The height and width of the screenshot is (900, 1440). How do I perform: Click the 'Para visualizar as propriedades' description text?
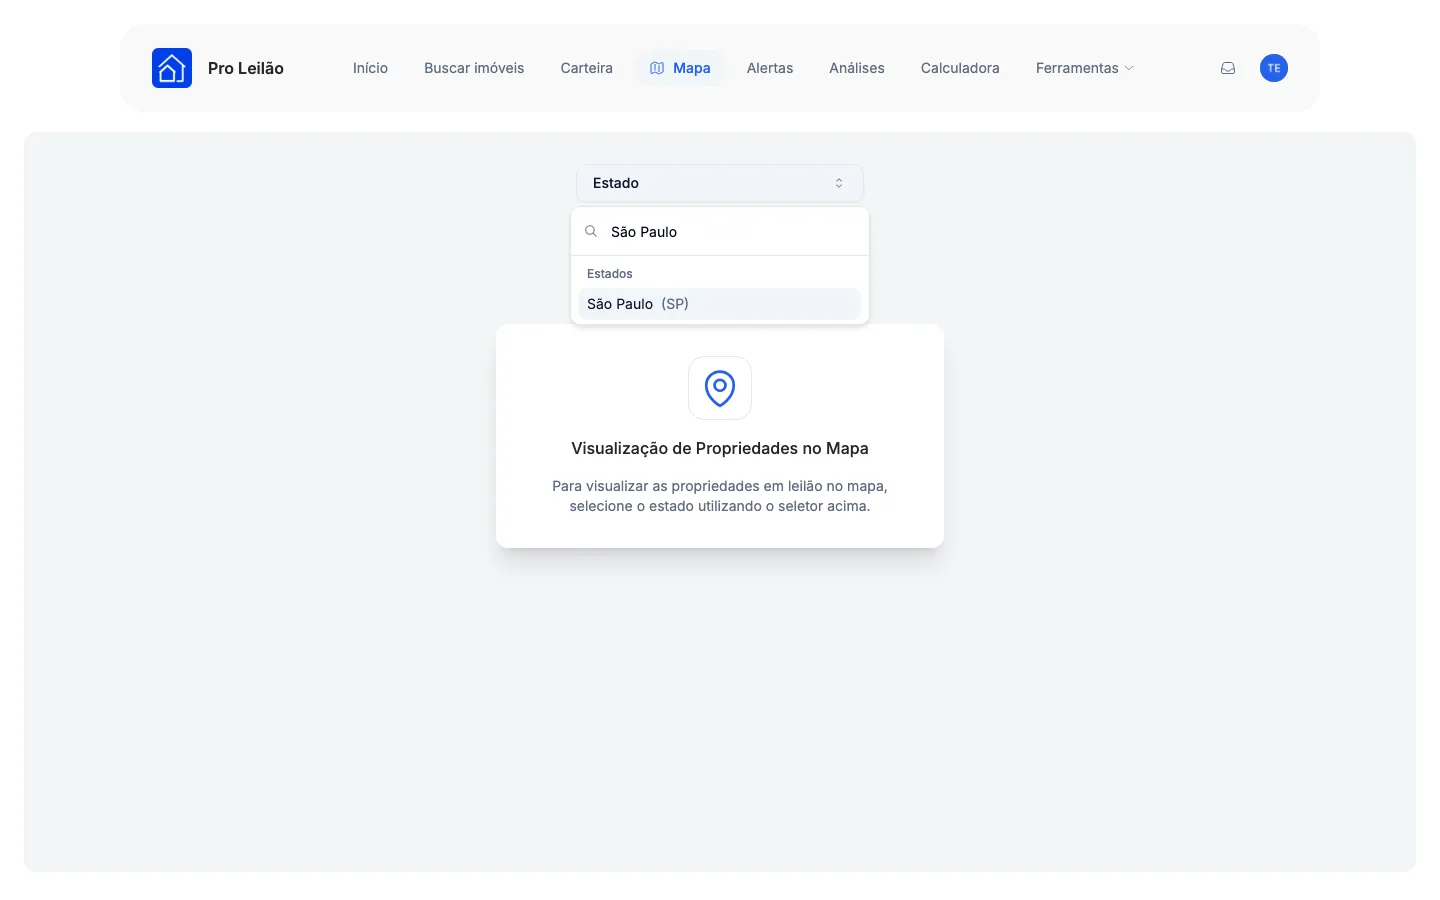[x=720, y=496]
